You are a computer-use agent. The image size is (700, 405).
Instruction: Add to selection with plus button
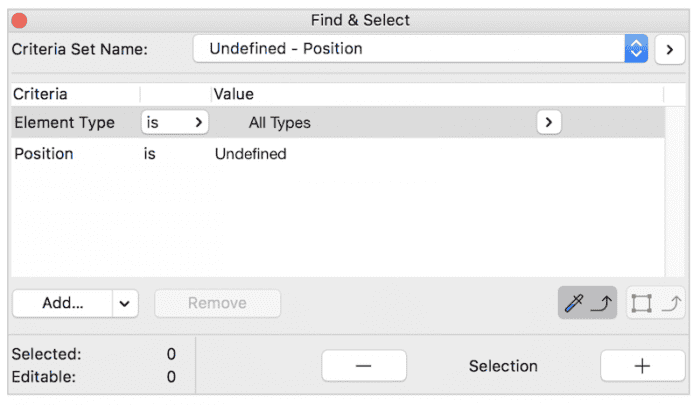(x=642, y=366)
